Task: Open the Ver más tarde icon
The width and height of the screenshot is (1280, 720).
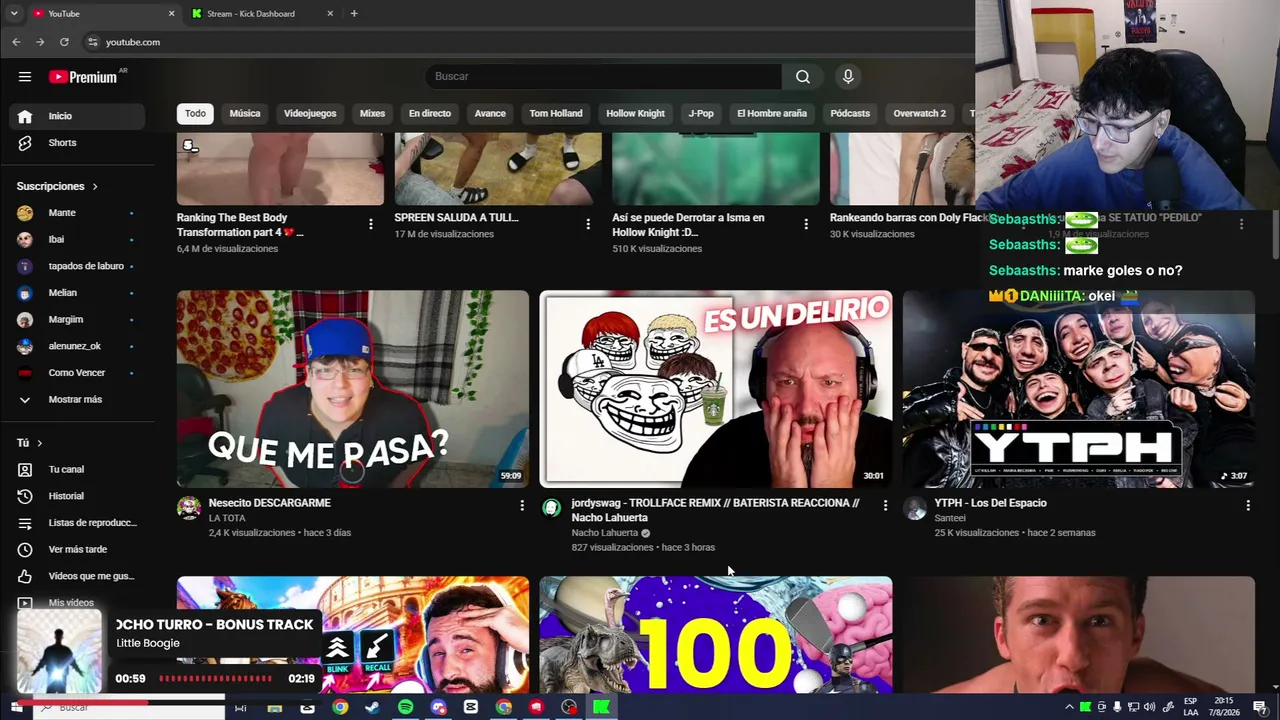Action: 25,549
